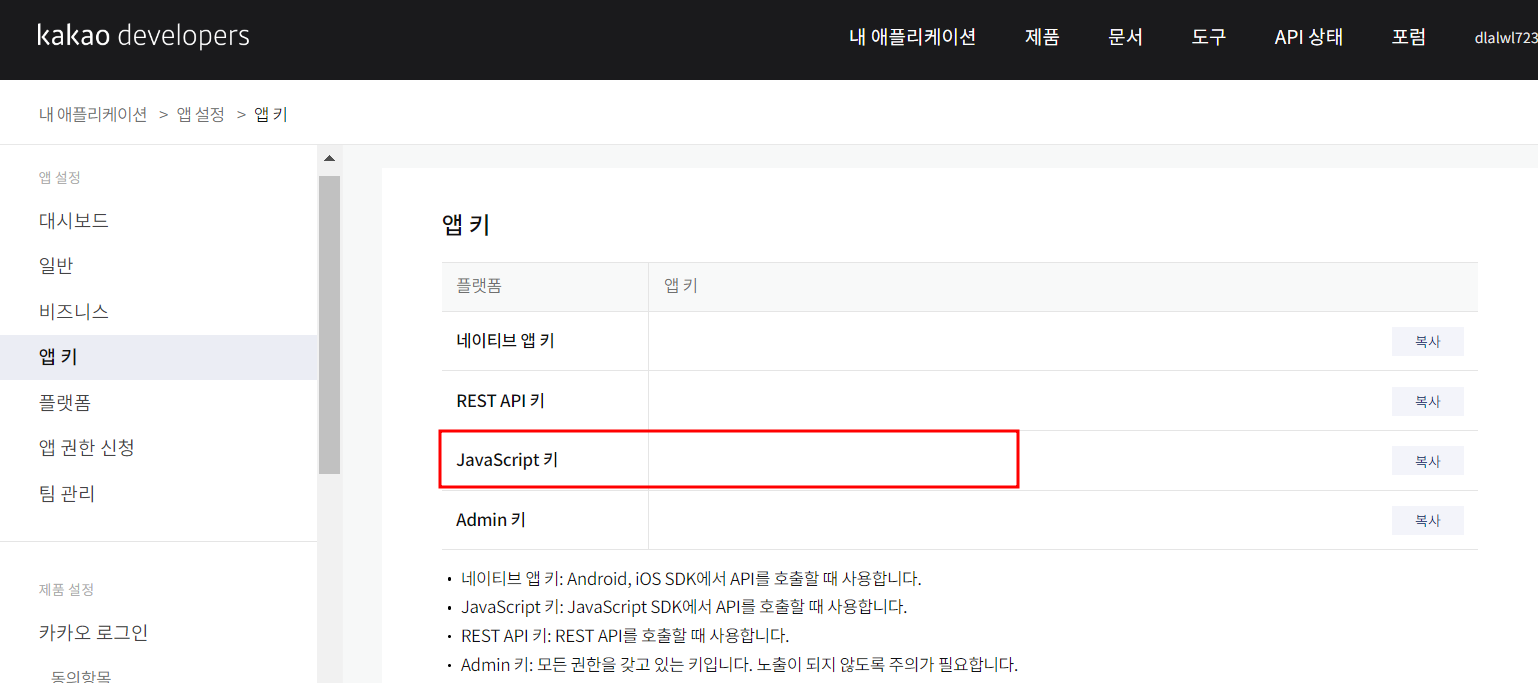This screenshot has width=1538, height=683.
Task: Open 비즈니스 in sidebar
Action: (74, 311)
